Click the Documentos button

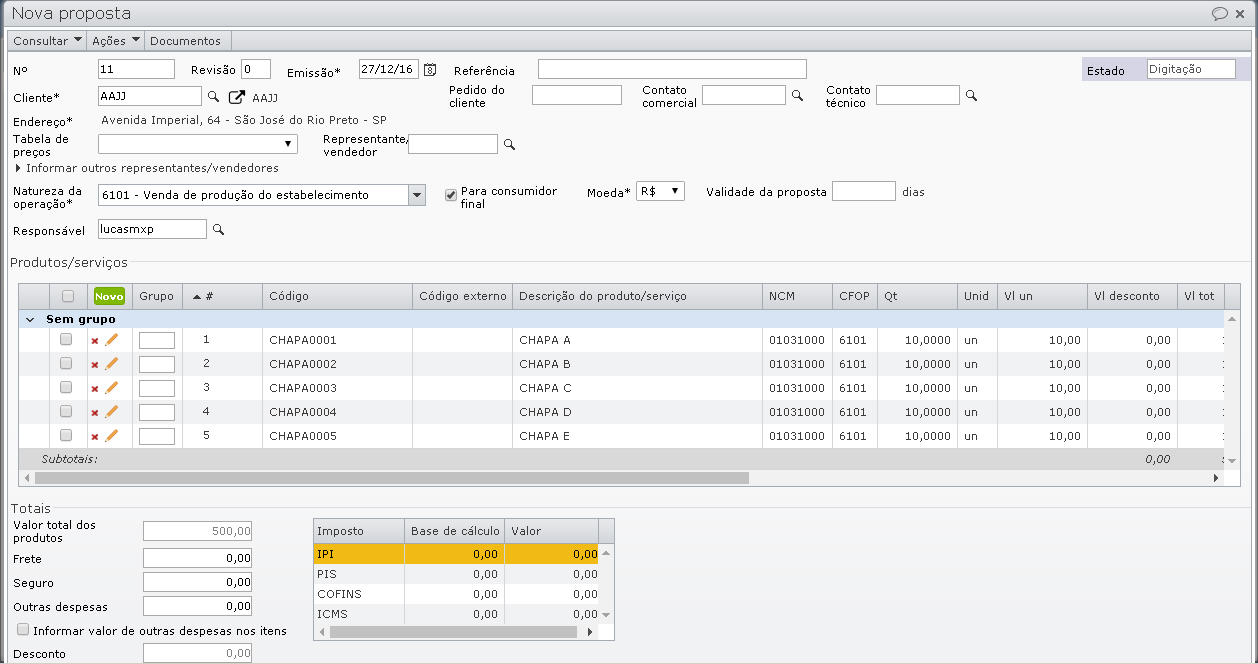tap(185, 41)
